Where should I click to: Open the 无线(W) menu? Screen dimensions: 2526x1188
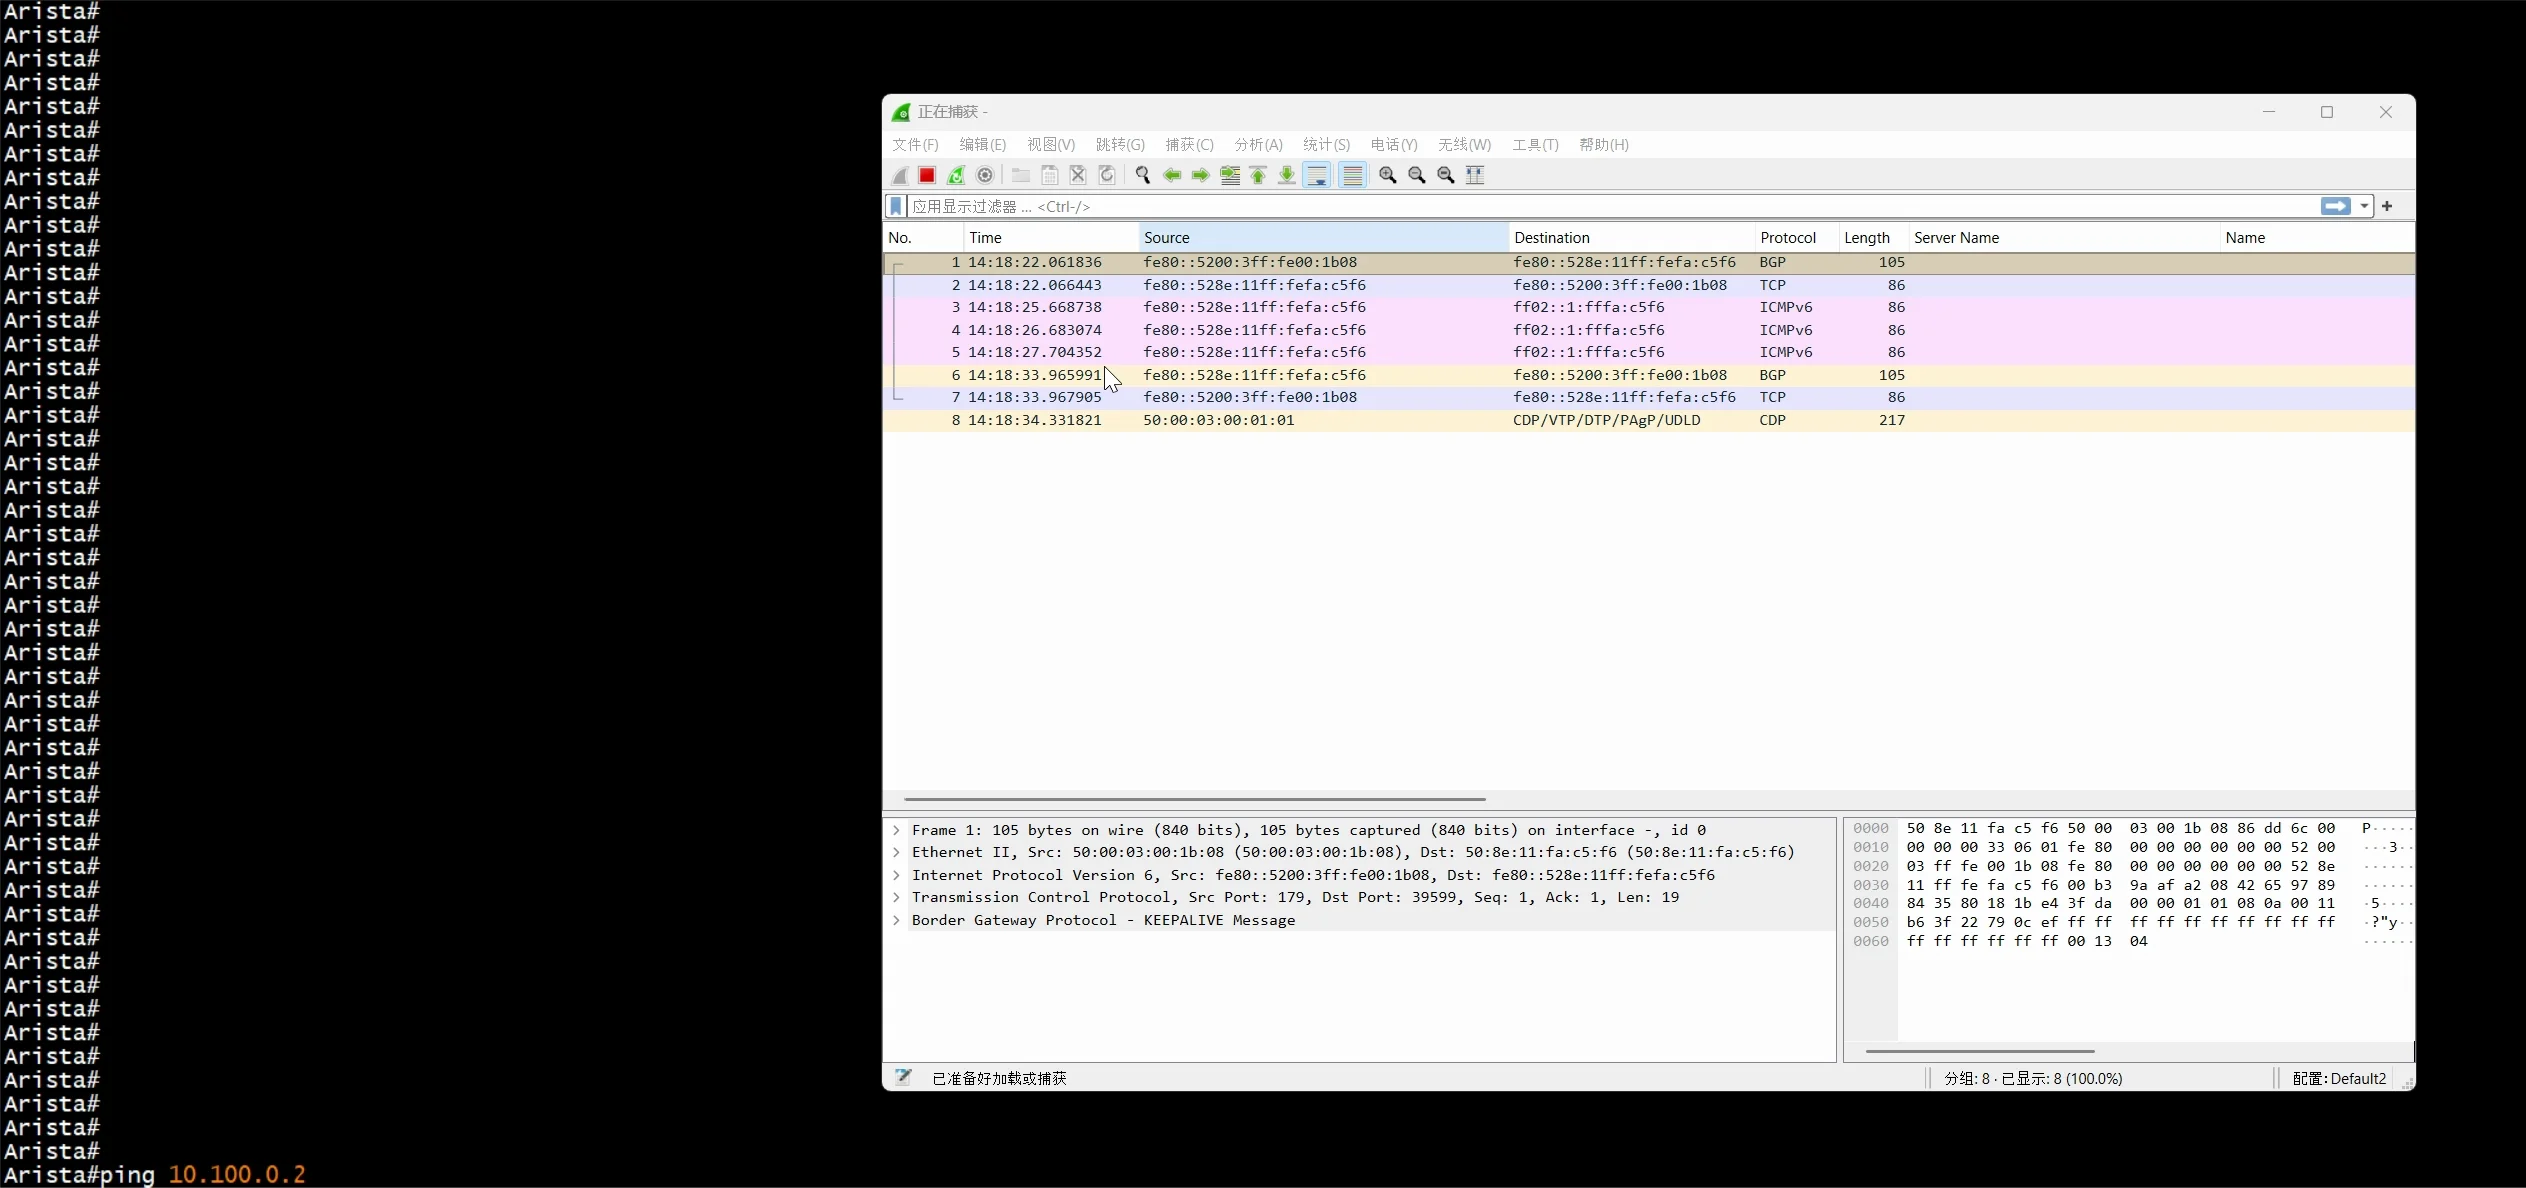coord(1464,145)
